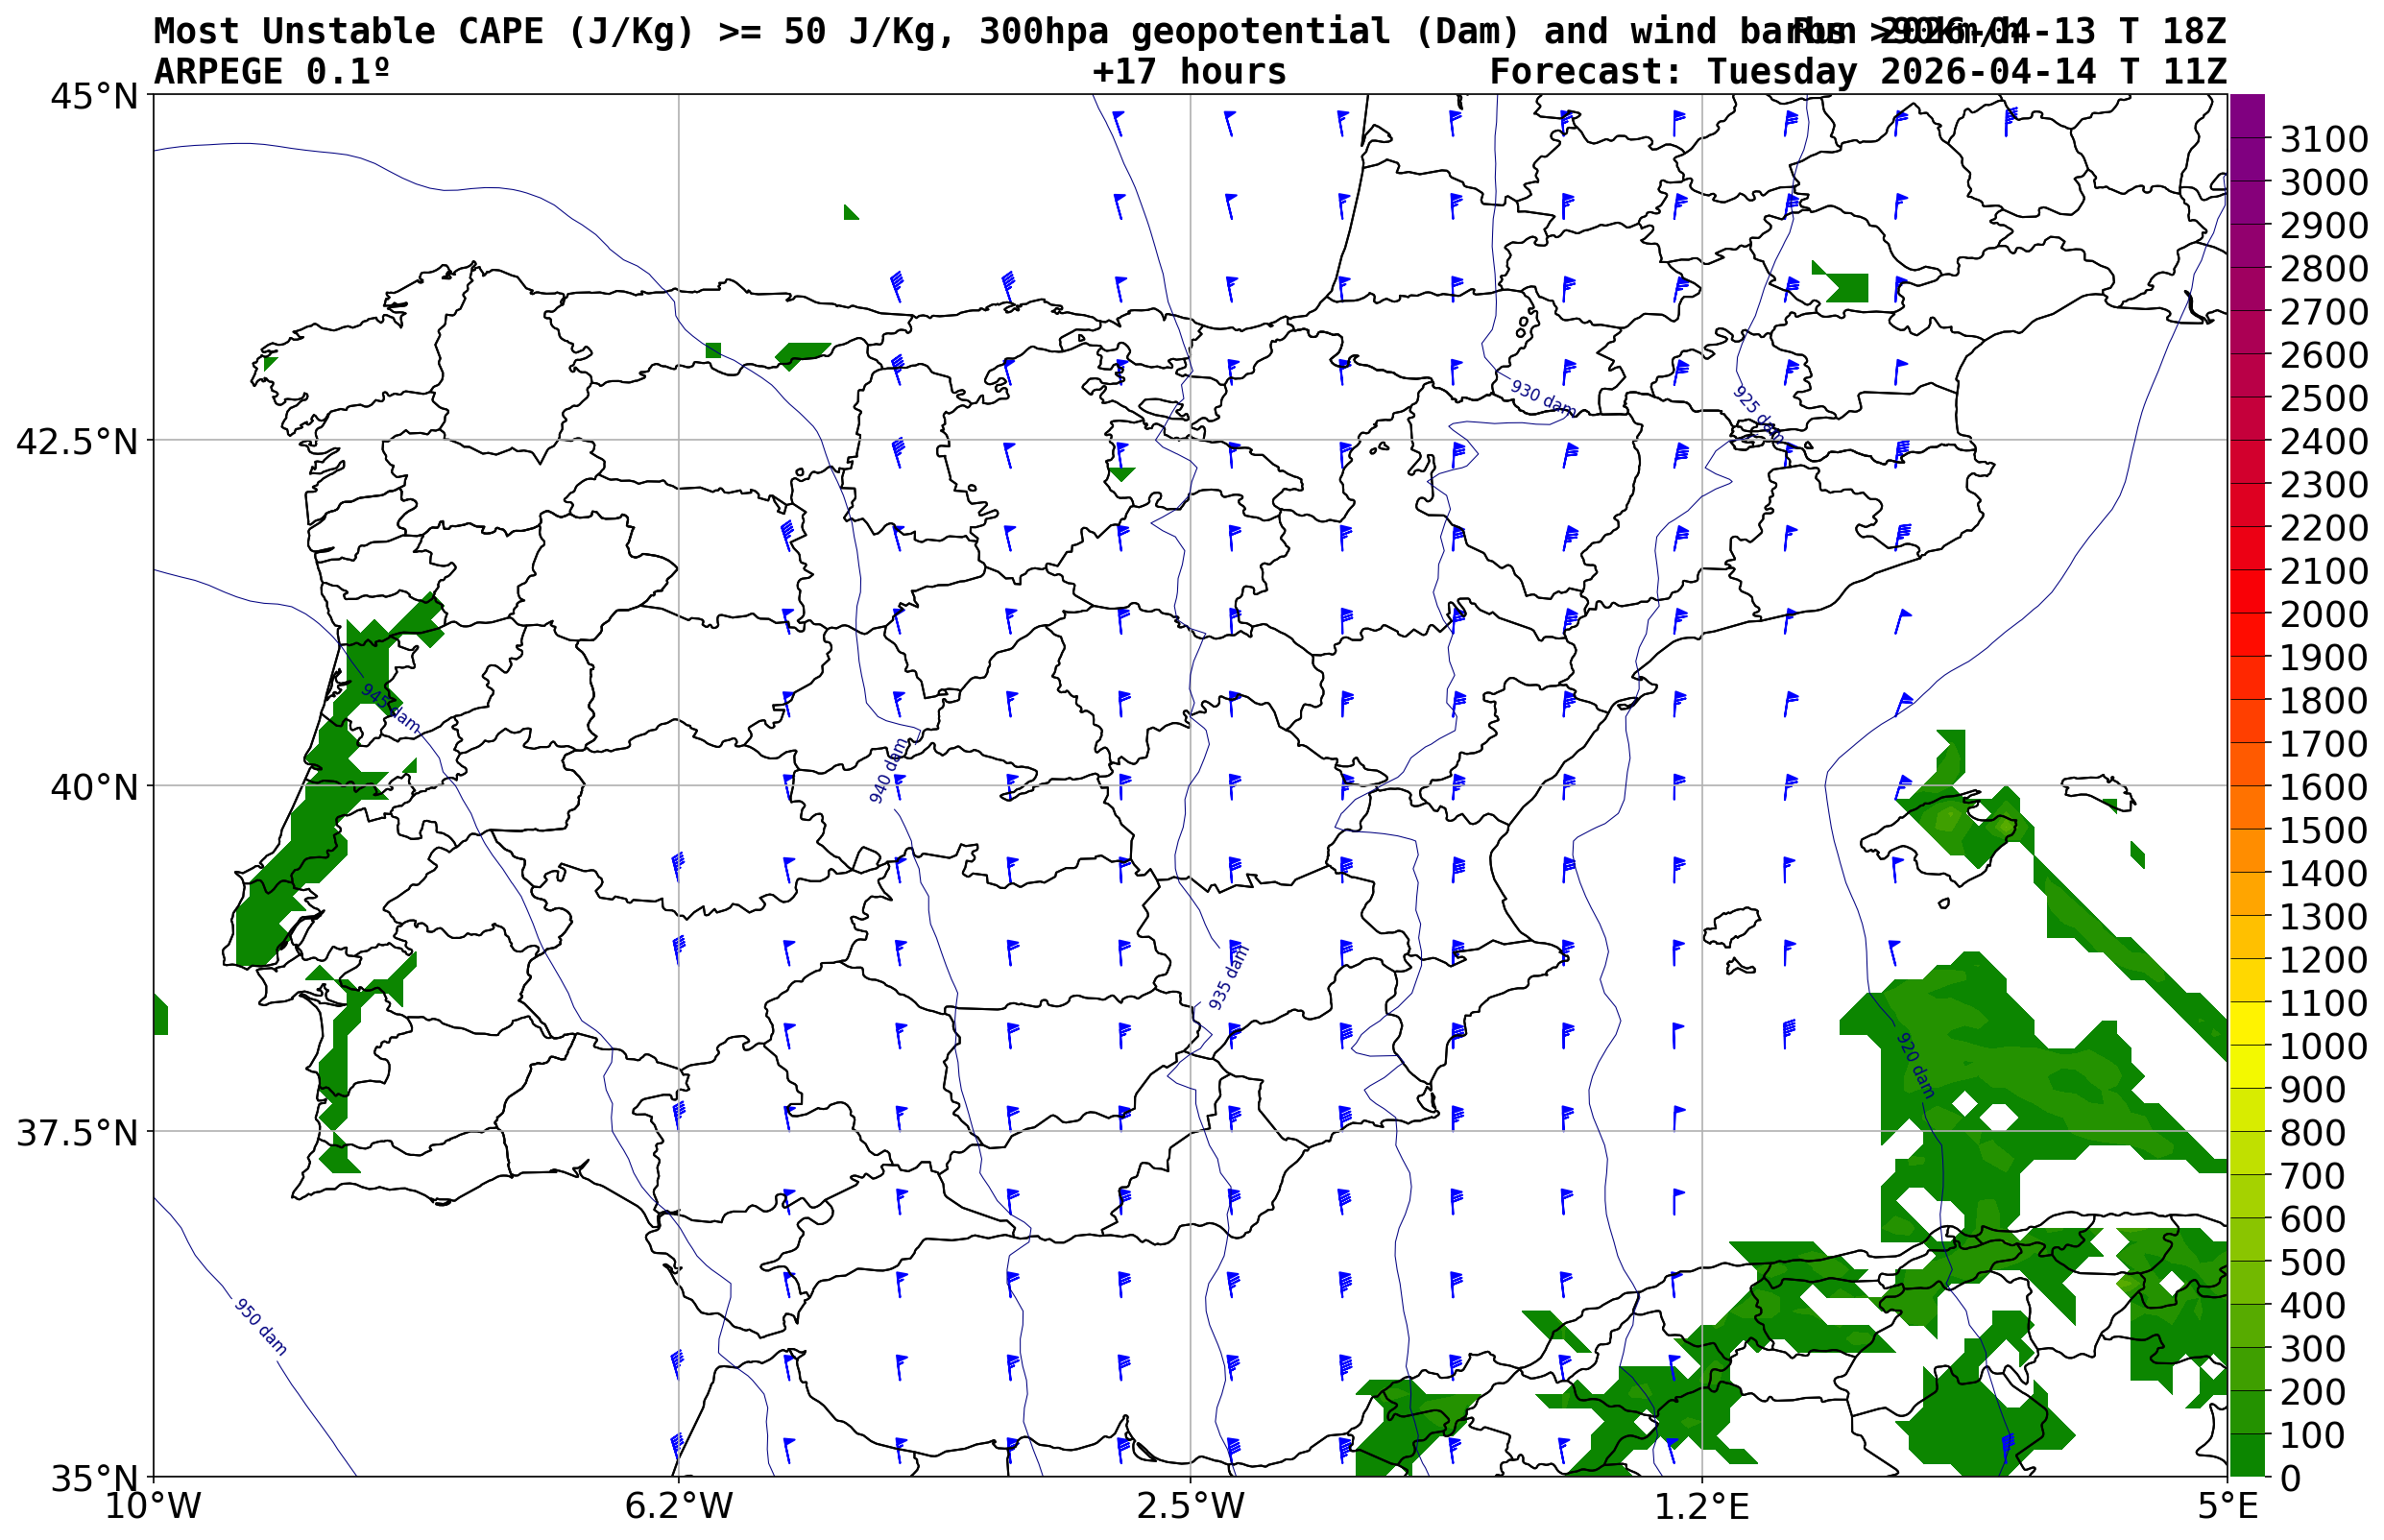Screen dimensions: 2384x1540
Task: Click the 920 dam contour label
Action: (1915, 1065)
